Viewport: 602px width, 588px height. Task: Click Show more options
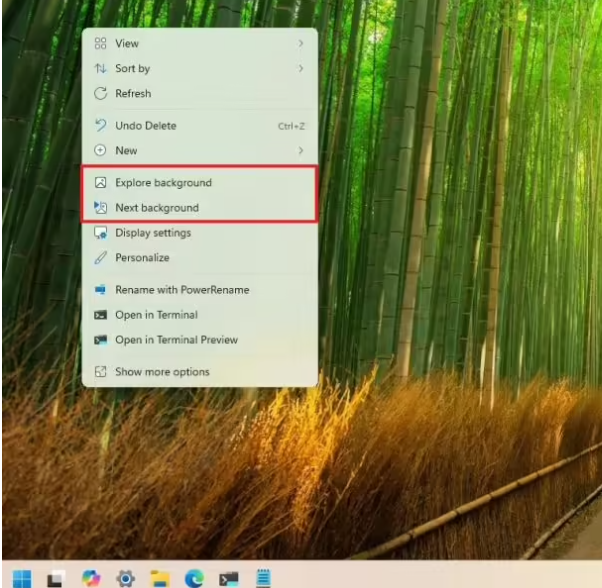click(162, 372)
